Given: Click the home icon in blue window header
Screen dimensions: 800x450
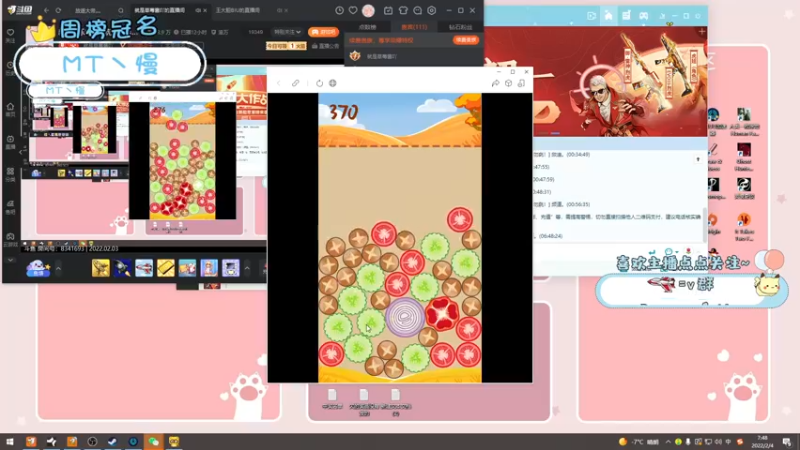Looking at the screenshot, I should (x=608, y=16).
